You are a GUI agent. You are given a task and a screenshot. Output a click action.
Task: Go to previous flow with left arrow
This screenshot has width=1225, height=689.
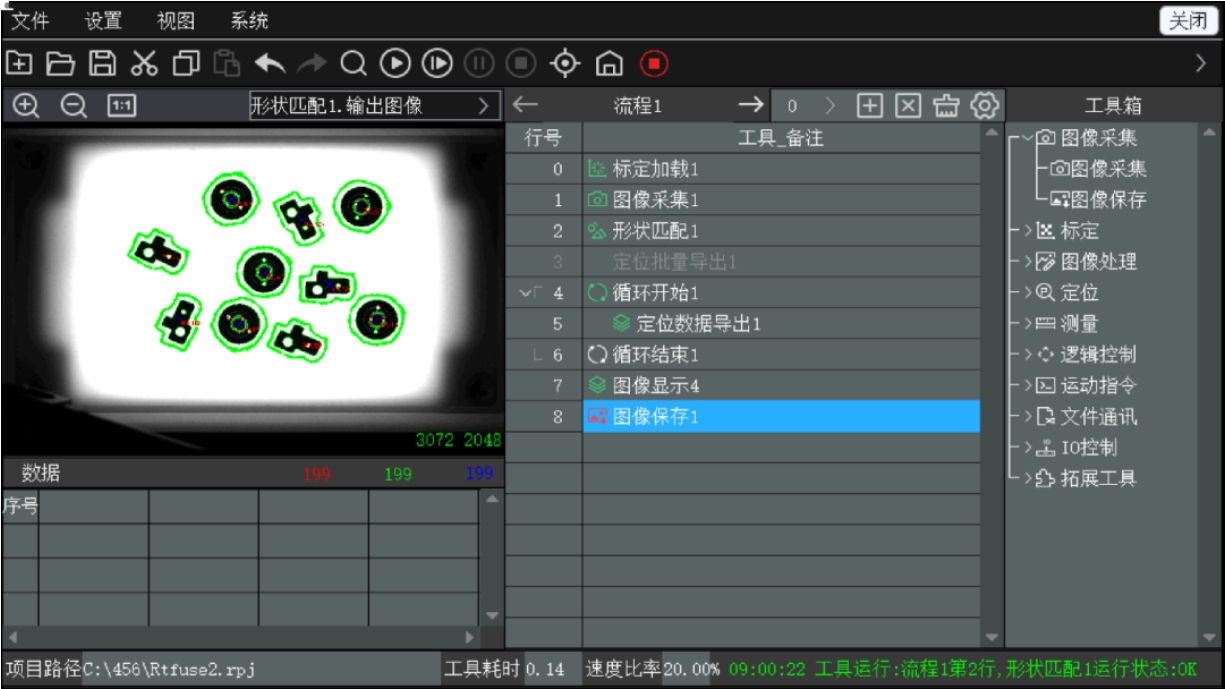pos(526,105)
